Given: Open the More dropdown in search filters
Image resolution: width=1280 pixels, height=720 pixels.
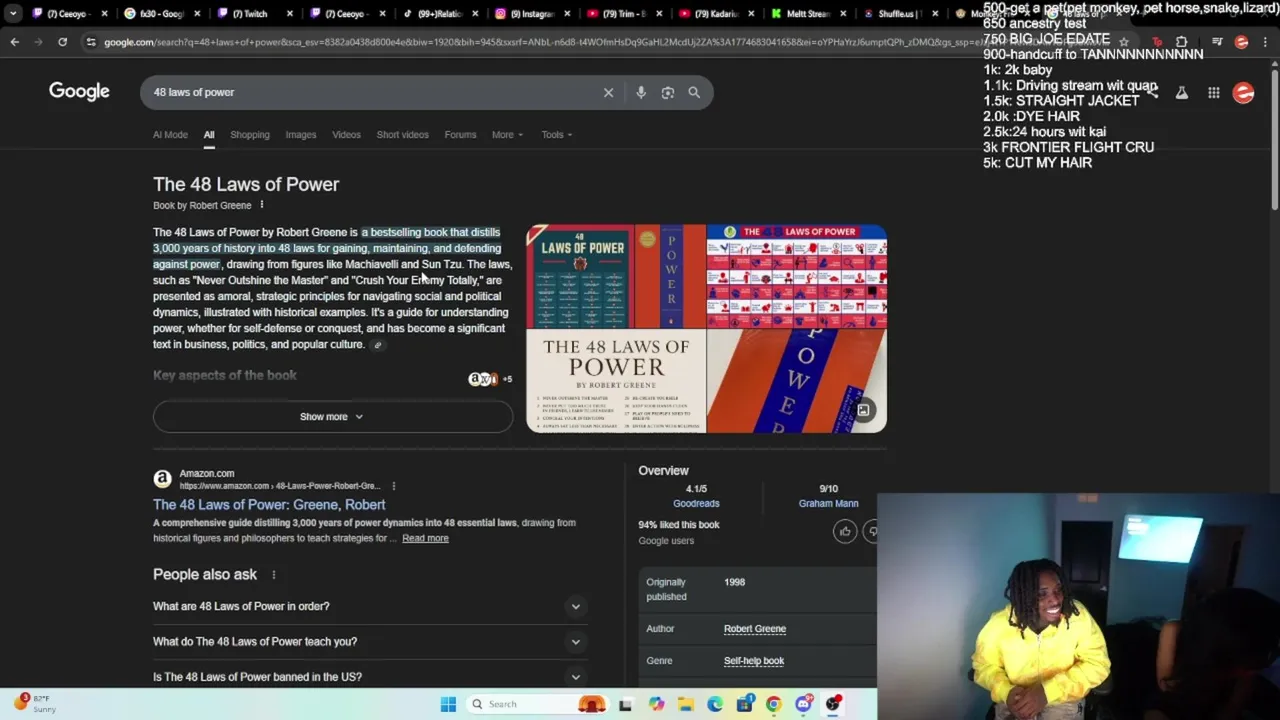Looking at the screenshot, I should click(x=507, y=135).
